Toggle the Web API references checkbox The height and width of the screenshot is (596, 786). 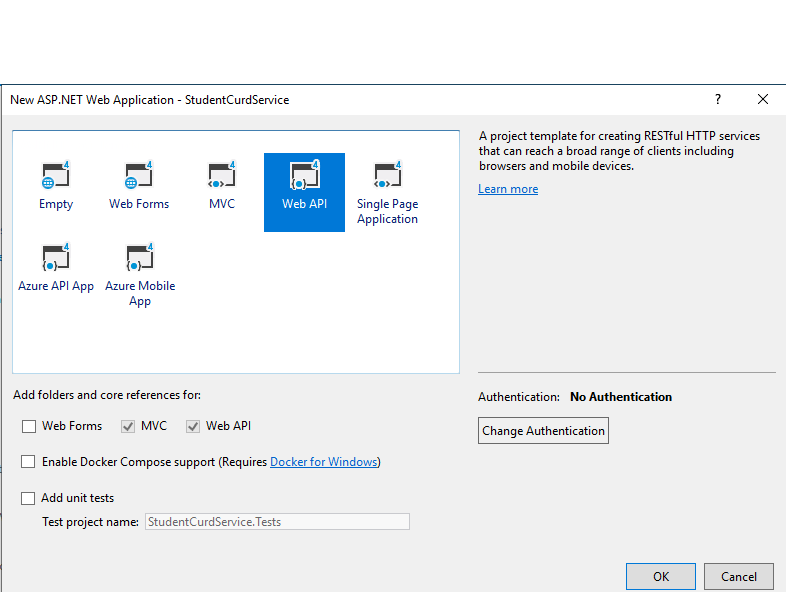pyautogui.click(x=193, y=426)
